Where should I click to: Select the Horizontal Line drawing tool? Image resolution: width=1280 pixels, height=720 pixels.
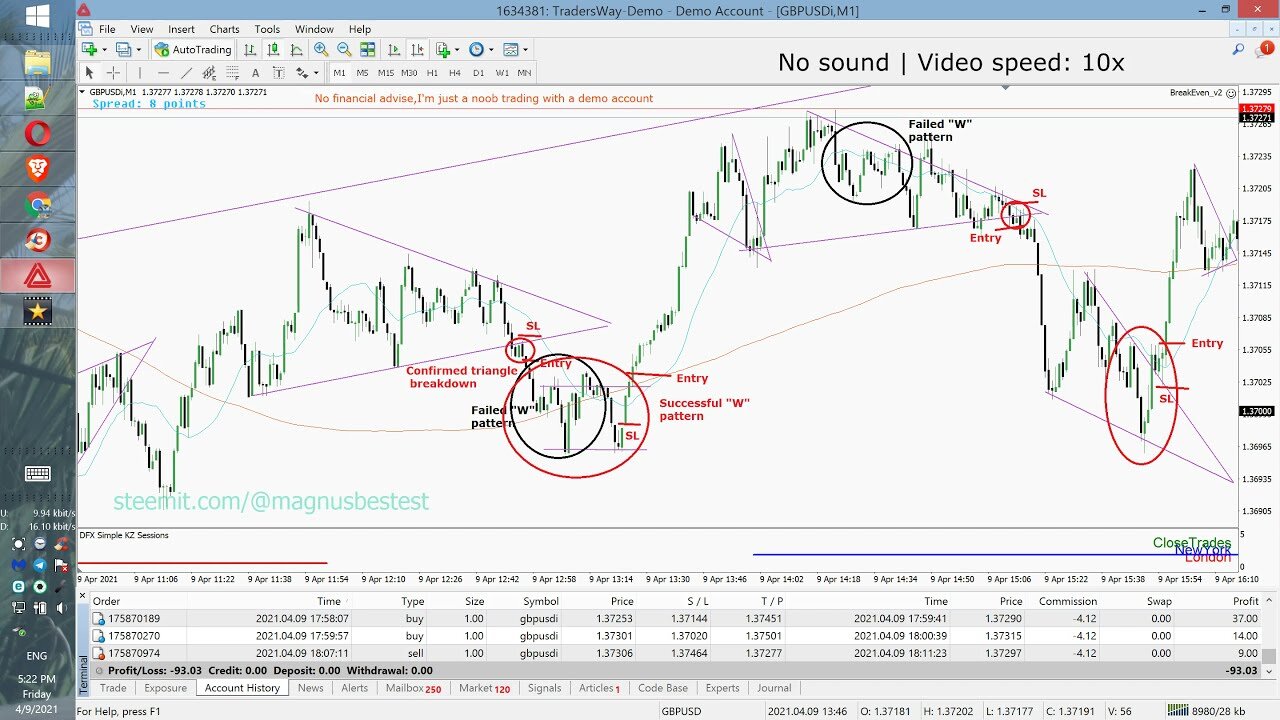click(x=163, y=73)
